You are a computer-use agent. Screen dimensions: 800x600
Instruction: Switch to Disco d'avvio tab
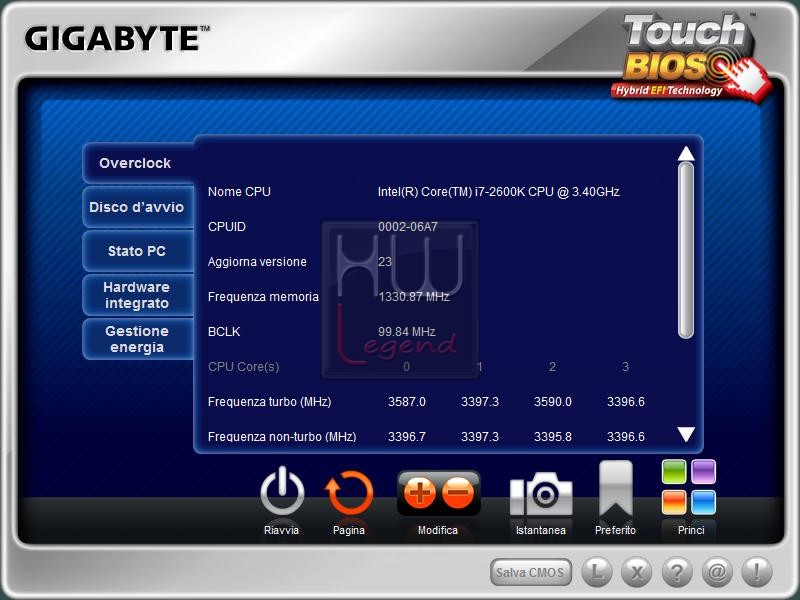(138, 207)
